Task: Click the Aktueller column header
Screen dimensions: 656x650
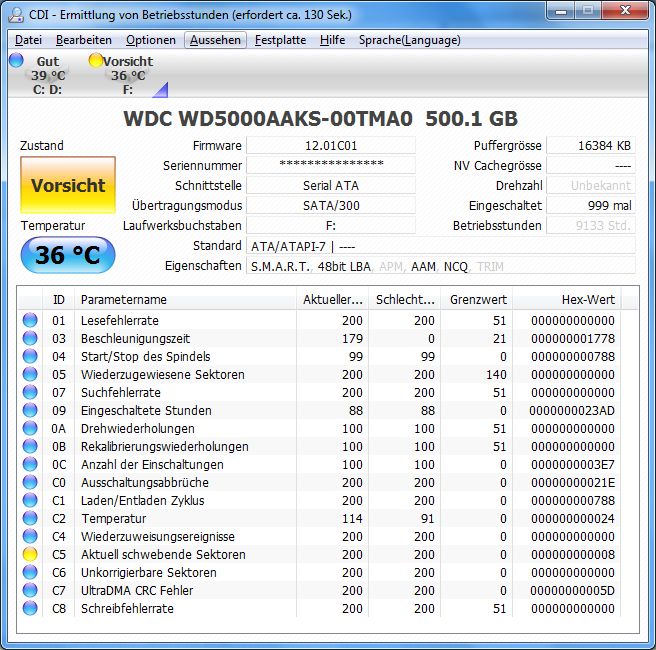Action: click(x=333, y=299)
